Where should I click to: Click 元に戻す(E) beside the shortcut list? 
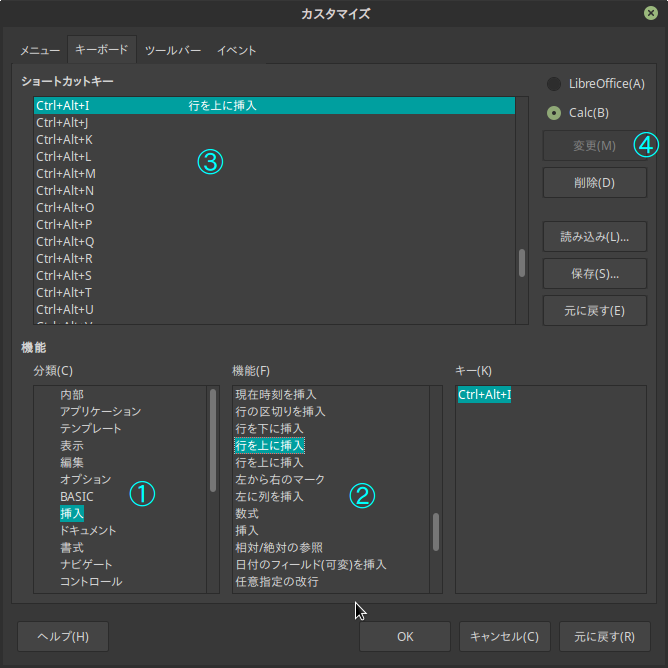[x=594, y=310]
